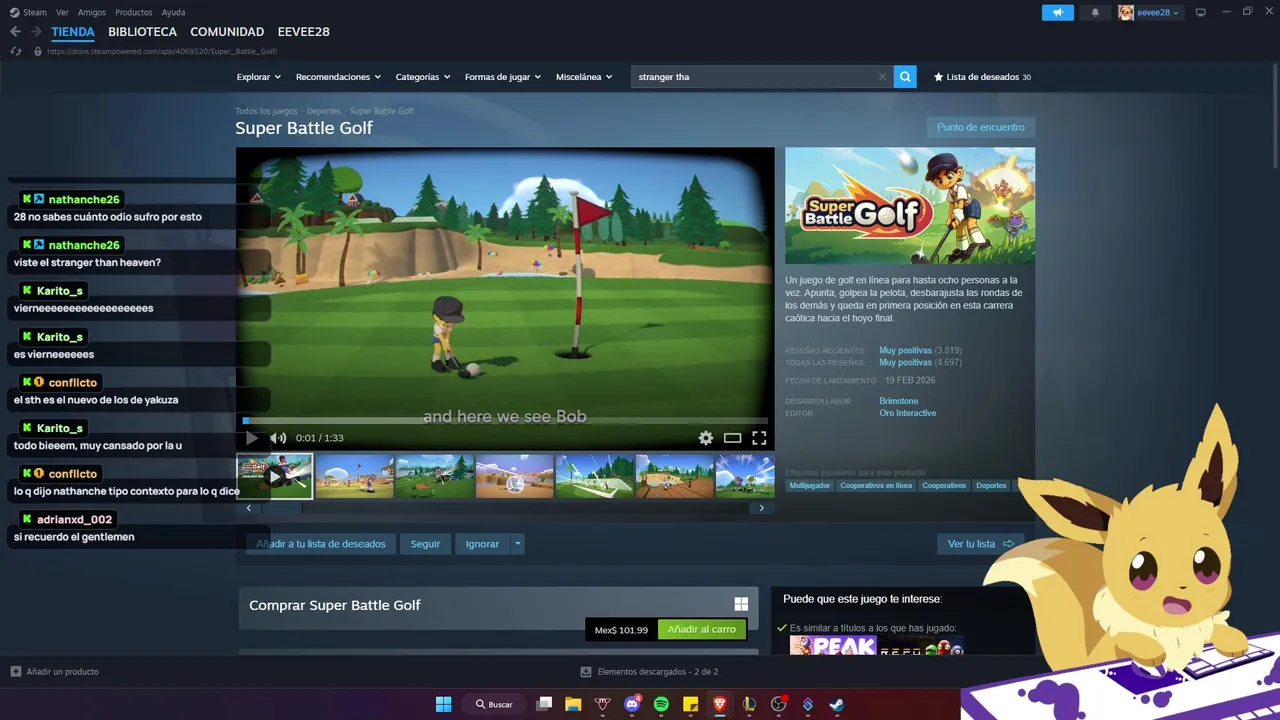Expand the Explorar dropdown
Image resolution: width=1280 pixels, height=720 pixels.
259,77
